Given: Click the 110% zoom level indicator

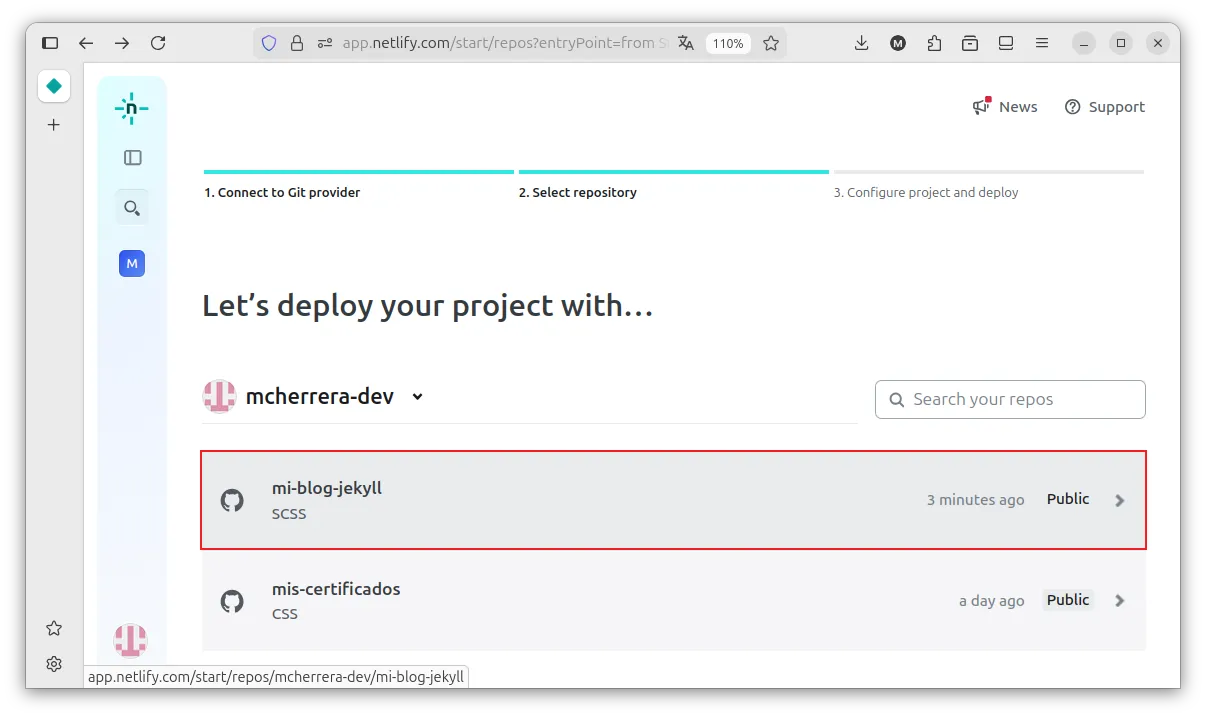Looking at the screenshot, I should [728, 43].
